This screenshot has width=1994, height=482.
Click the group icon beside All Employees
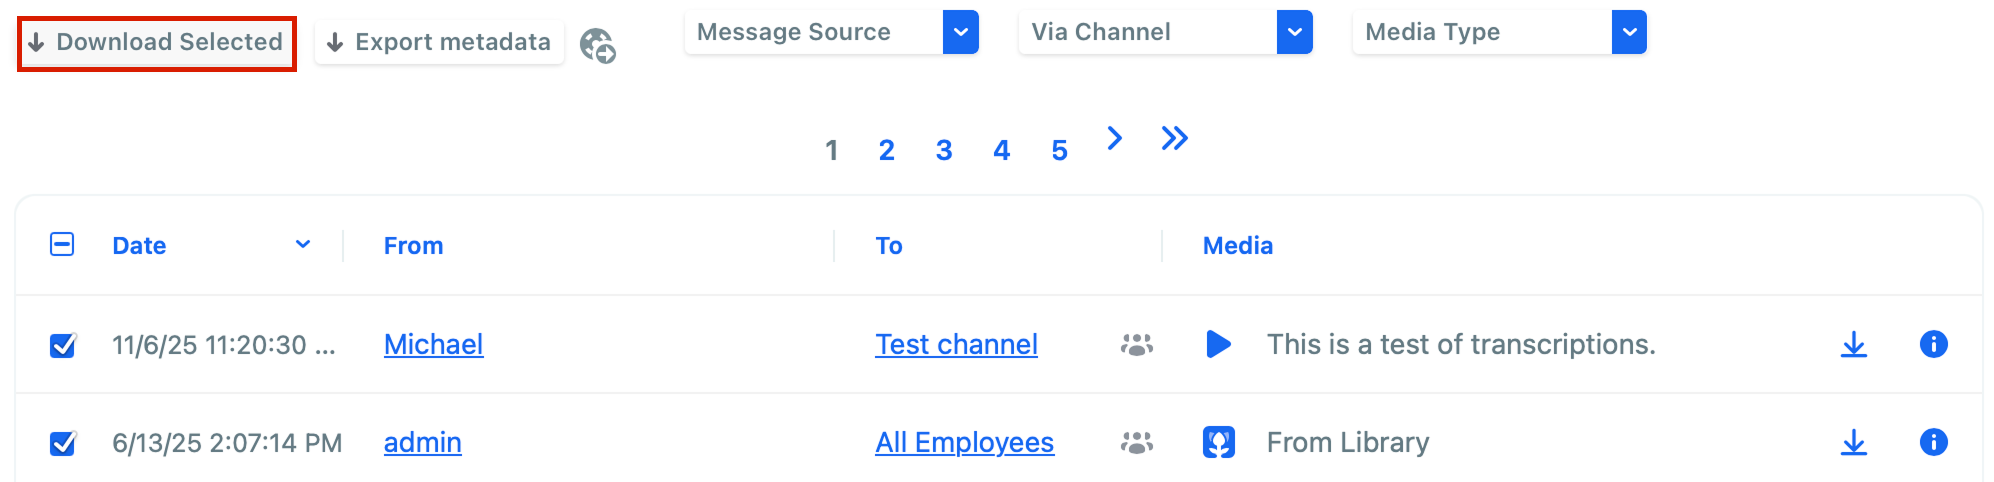(1137, 443)
